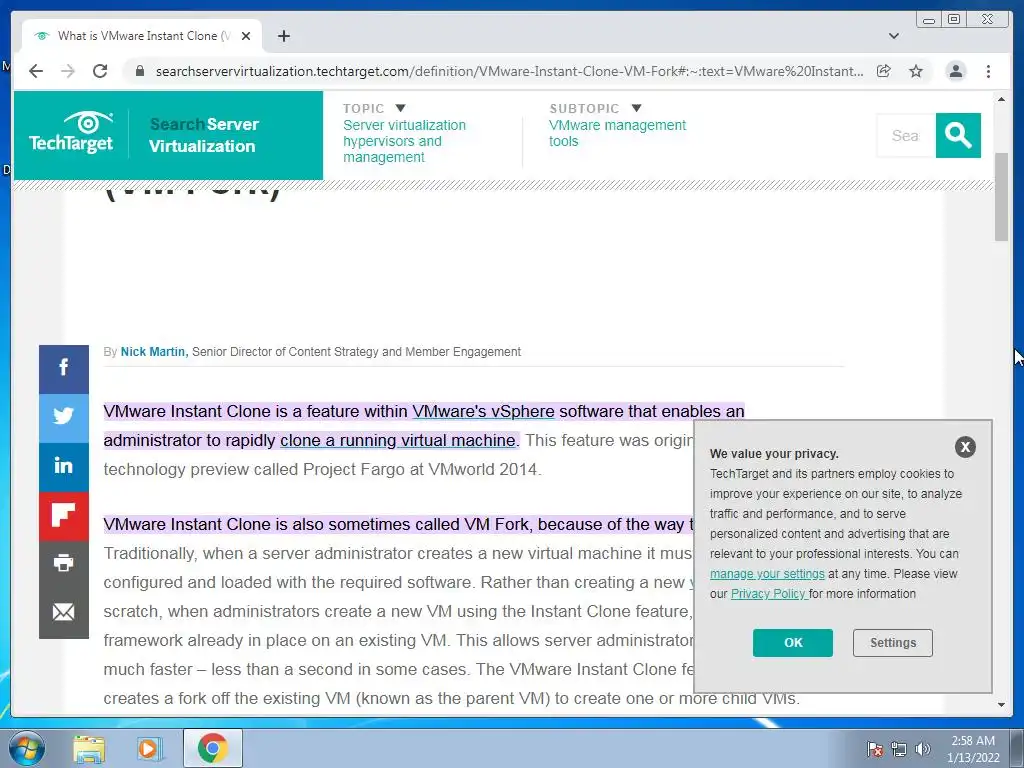Screen dimensions: 1024x768
Task: Click the TechTarget logo
Action: click(x=71, y=133)
